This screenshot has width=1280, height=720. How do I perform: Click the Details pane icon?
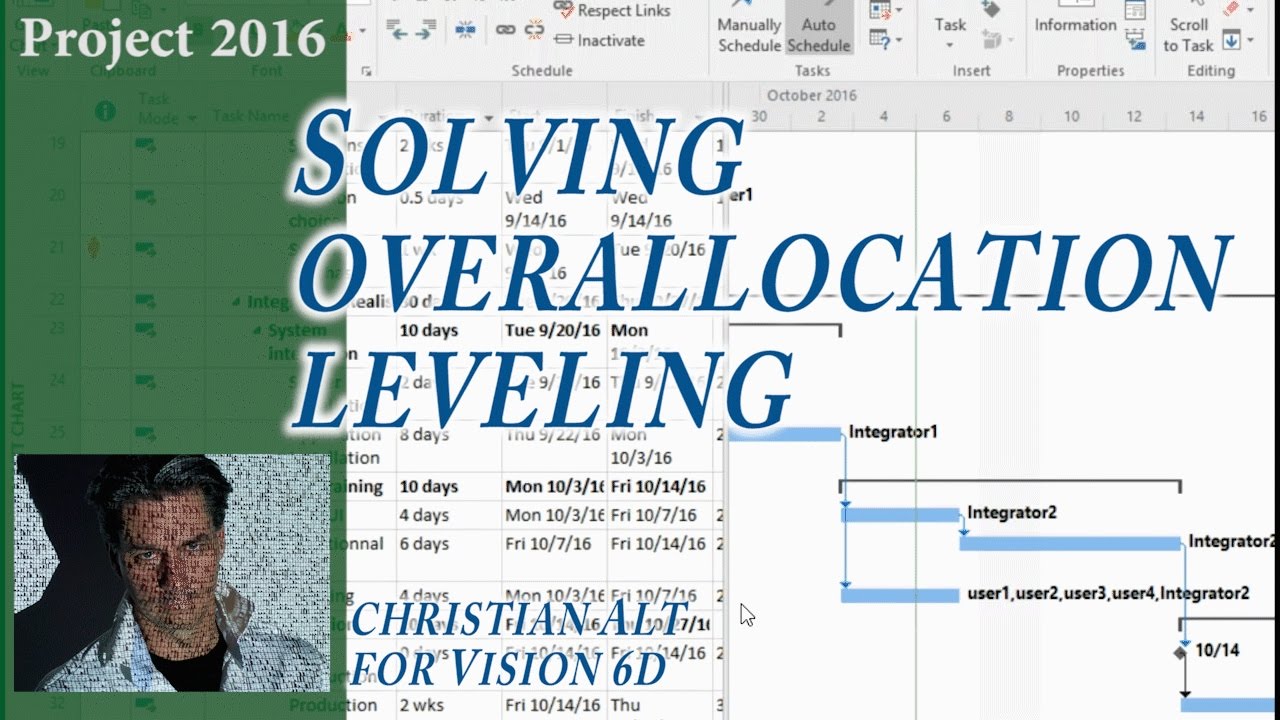pyautogui.click(x=1135, y=41)
